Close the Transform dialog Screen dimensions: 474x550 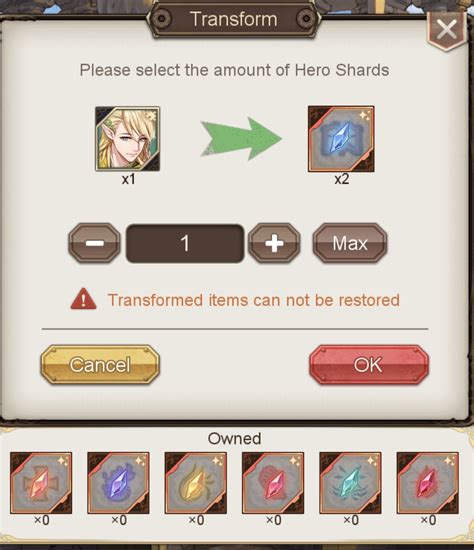pyautogui.click(x=447, y=29)
